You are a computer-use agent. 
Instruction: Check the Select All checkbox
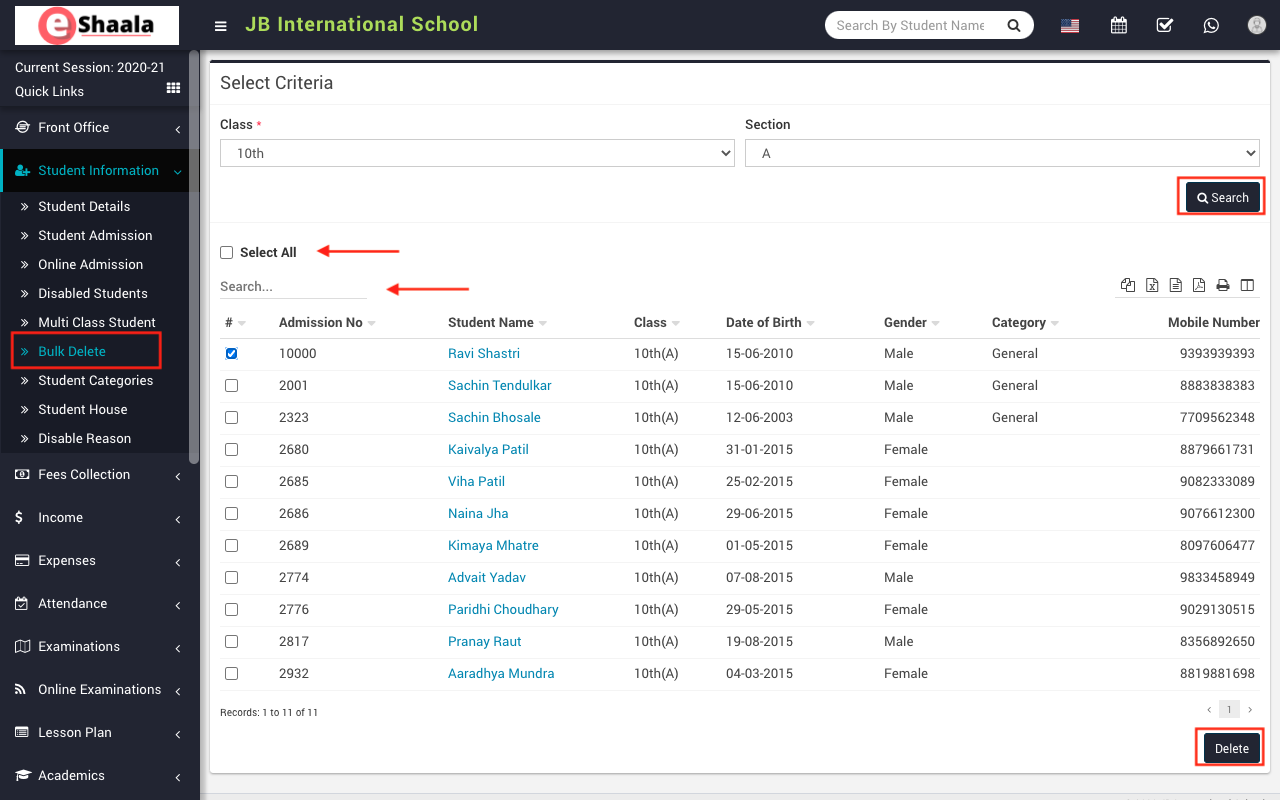(x=227, y=253)
